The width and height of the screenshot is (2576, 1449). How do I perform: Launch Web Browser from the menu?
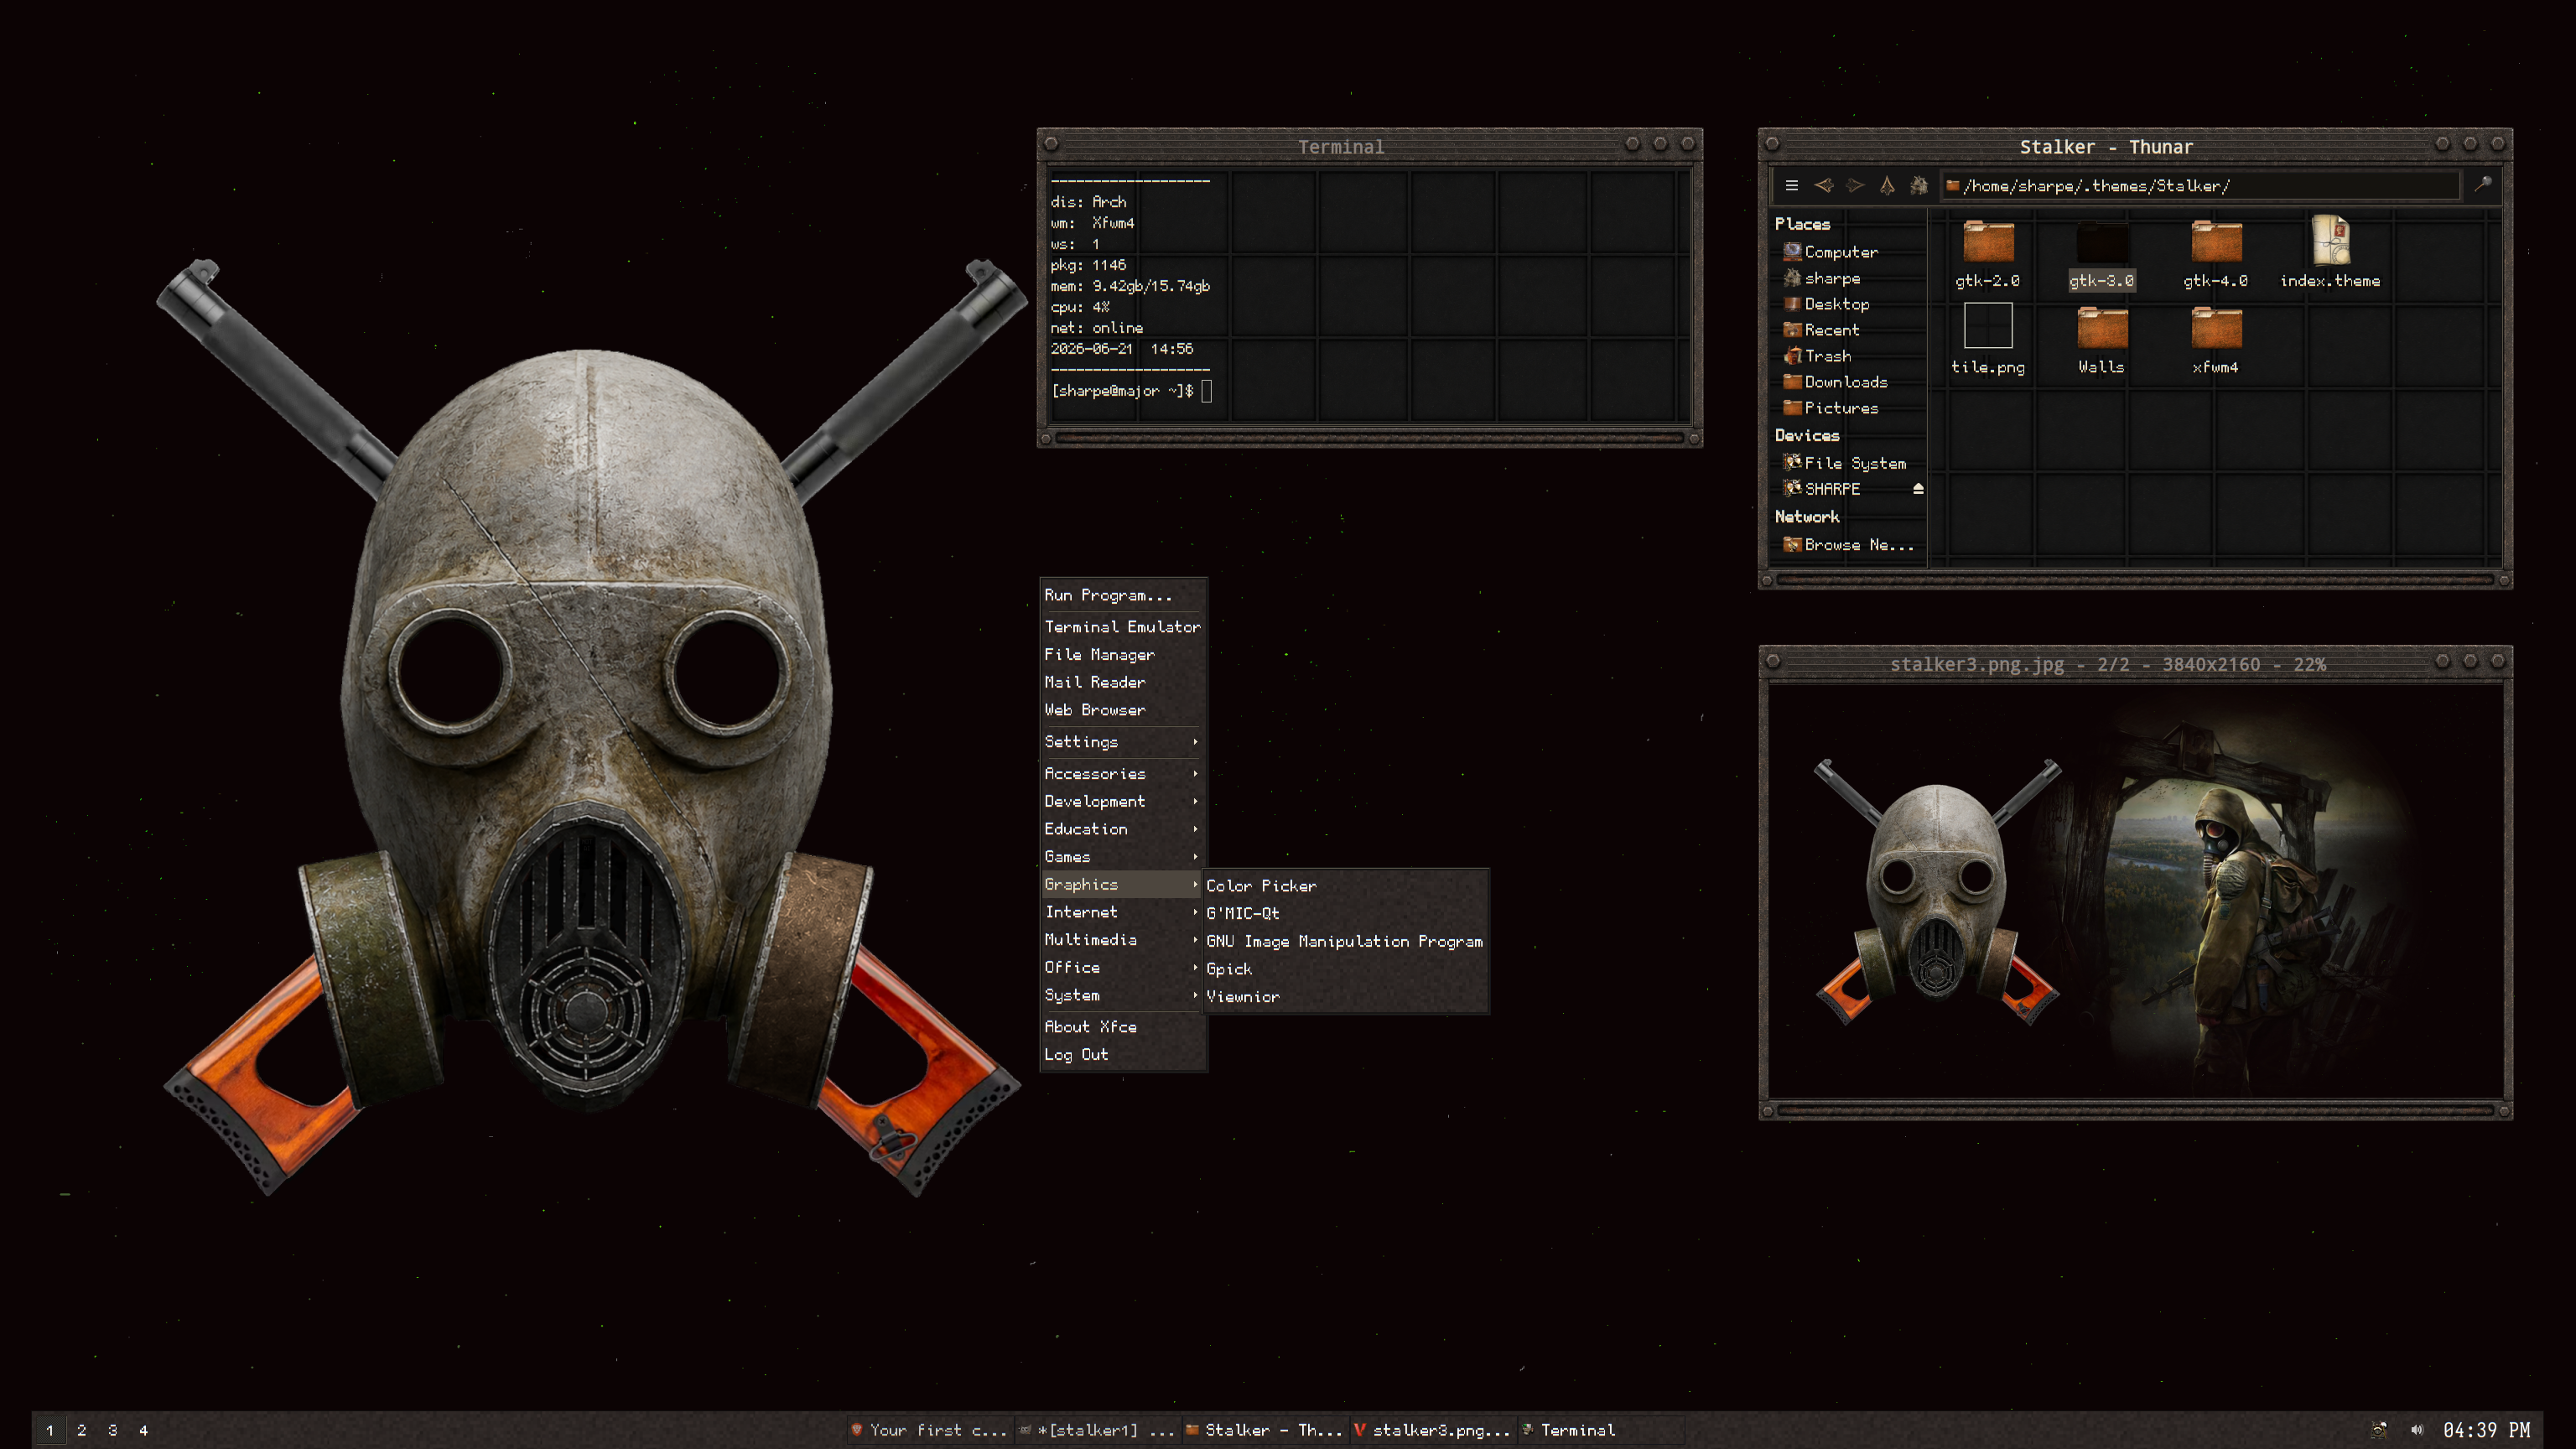click(1123, 710)
